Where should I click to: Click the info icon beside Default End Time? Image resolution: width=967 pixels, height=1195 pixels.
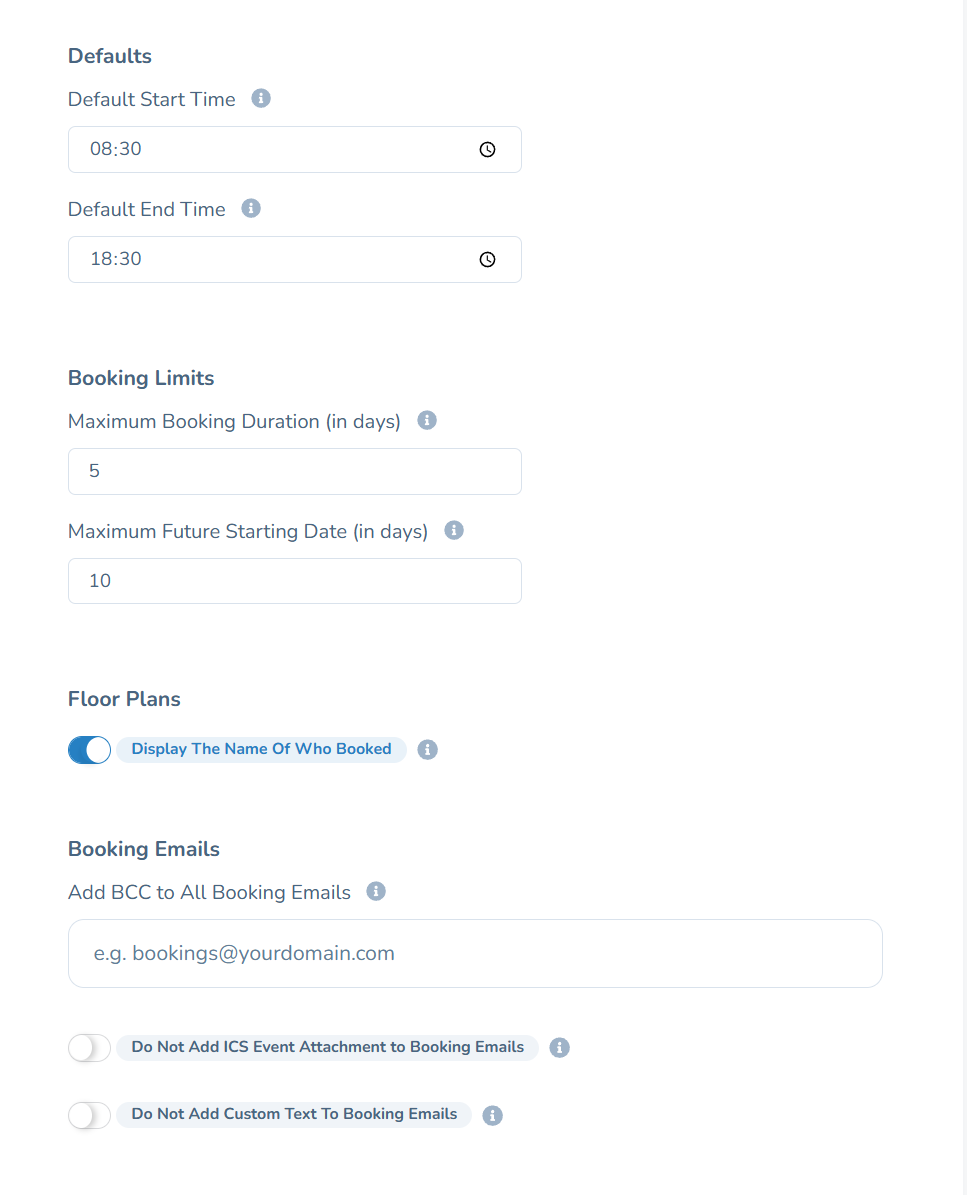click(x=250, y=208)
